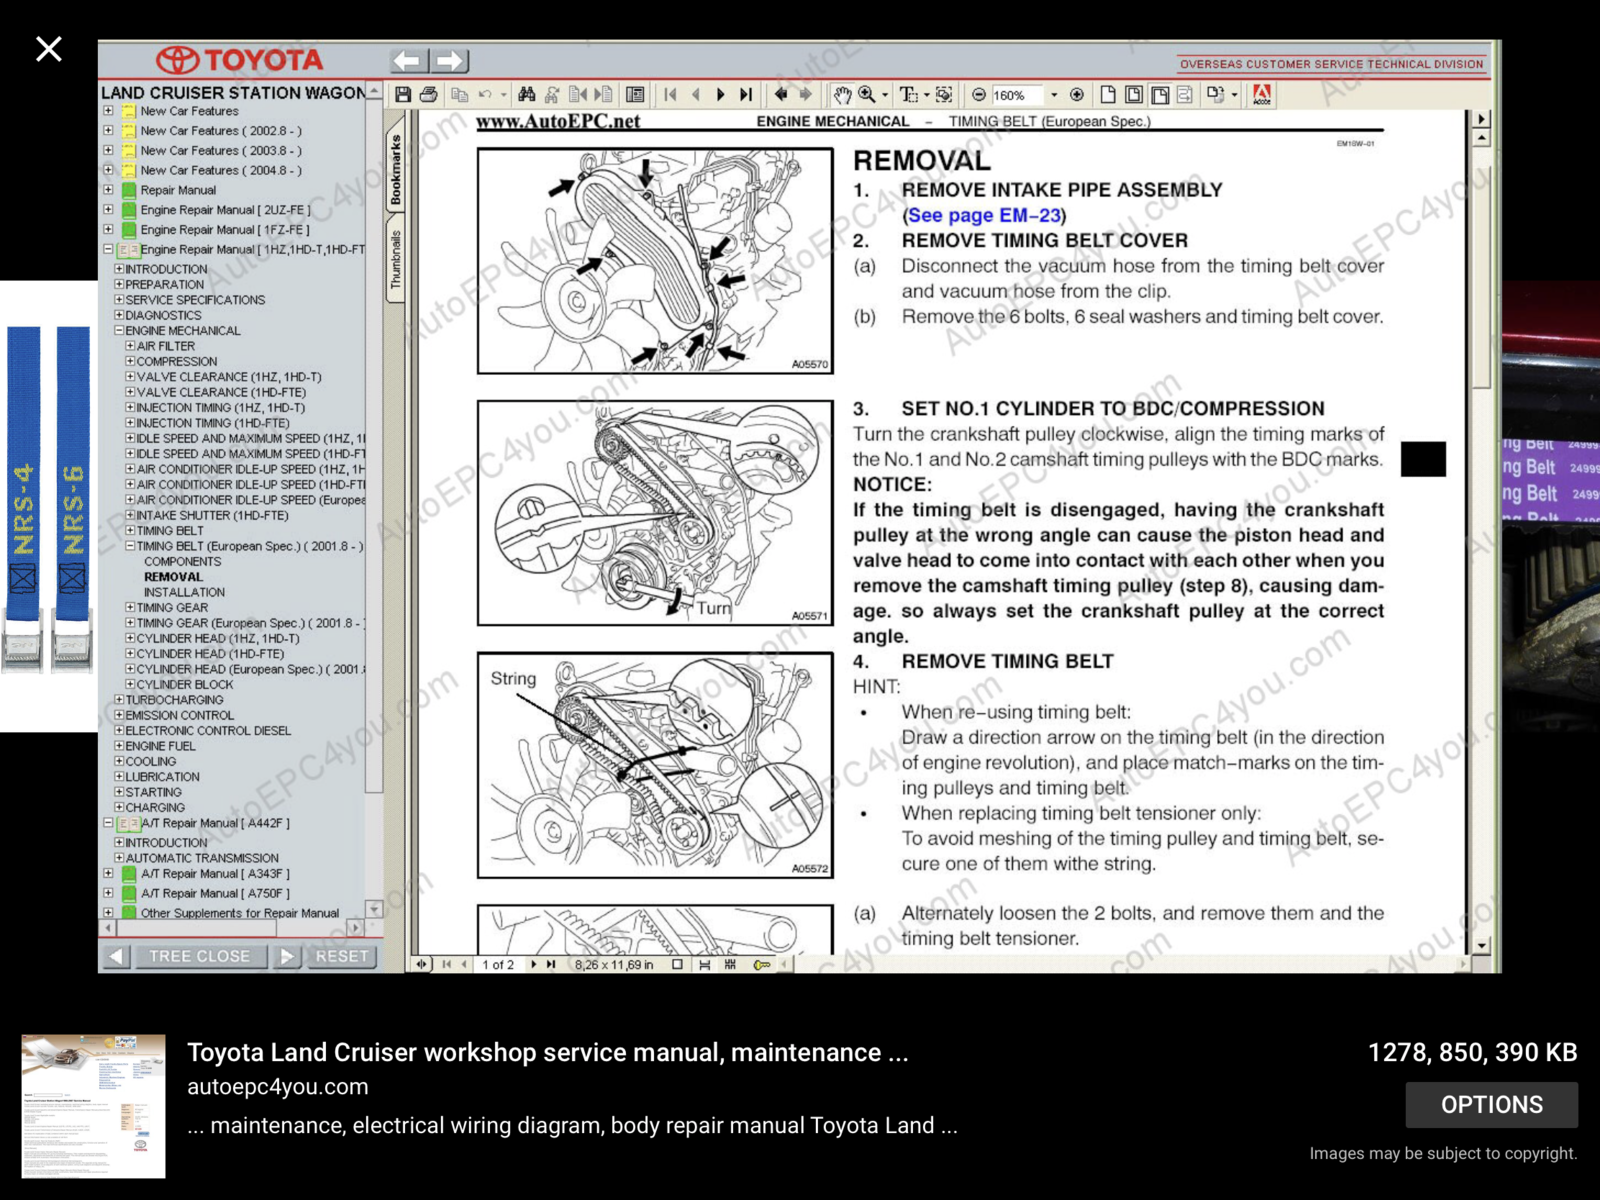The width and height of the screenshot is (1600, 1200).
Task: Select the Zoom In magnifier tool
Action: point(867,95)
